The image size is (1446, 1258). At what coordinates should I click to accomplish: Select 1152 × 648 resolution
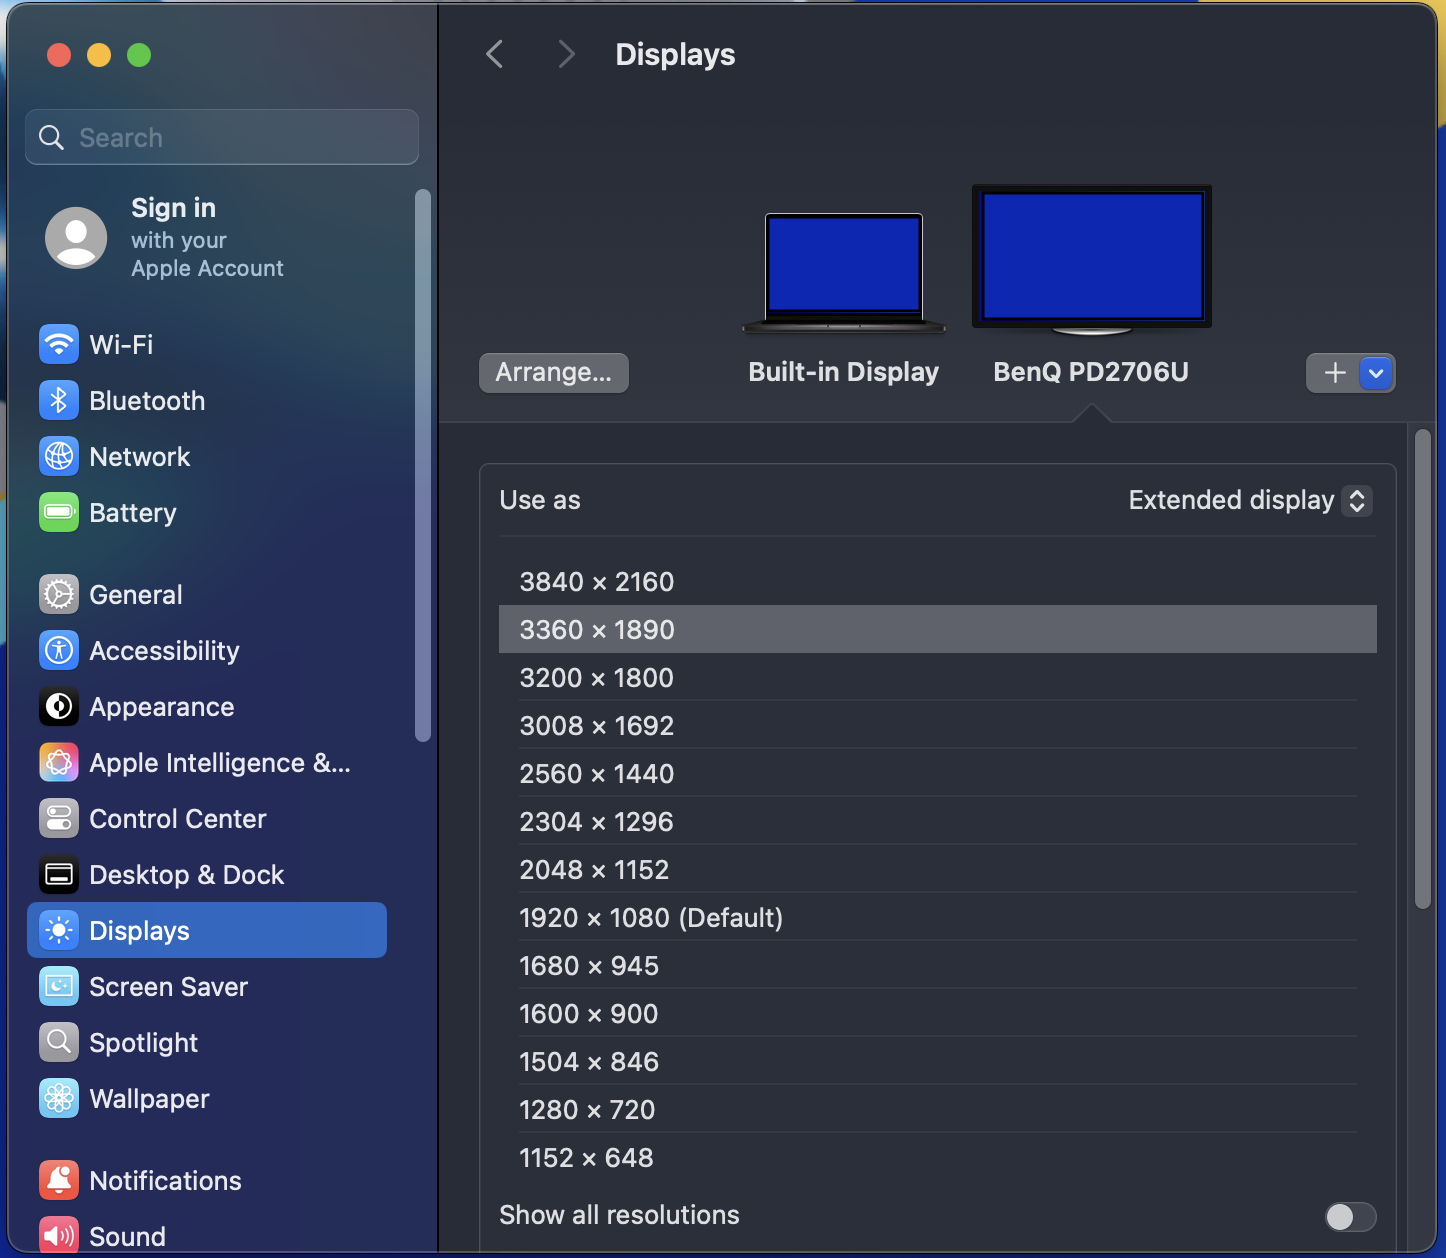938,1158
